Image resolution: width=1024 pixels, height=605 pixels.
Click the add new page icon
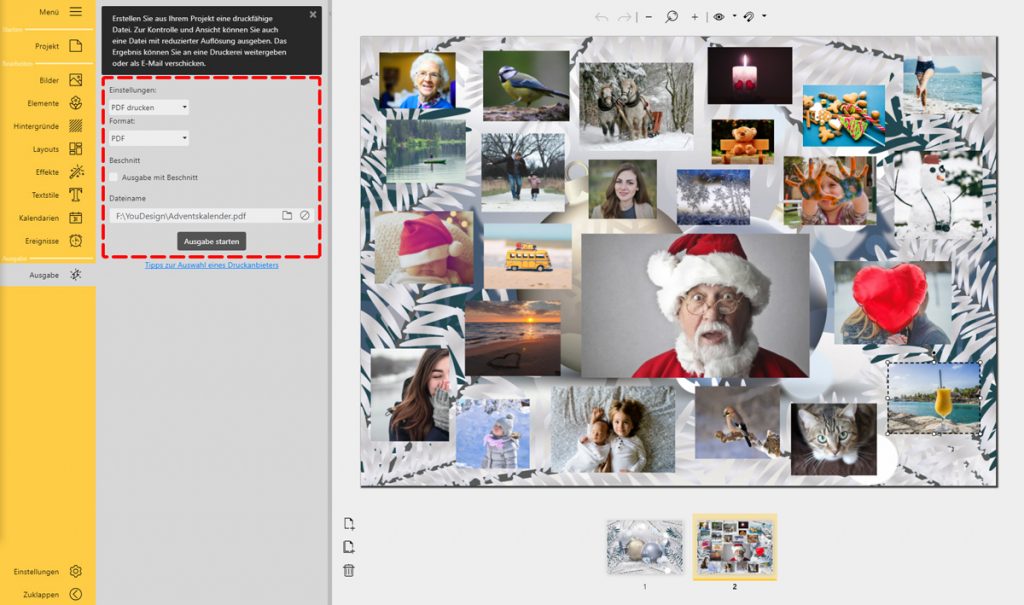348,524
